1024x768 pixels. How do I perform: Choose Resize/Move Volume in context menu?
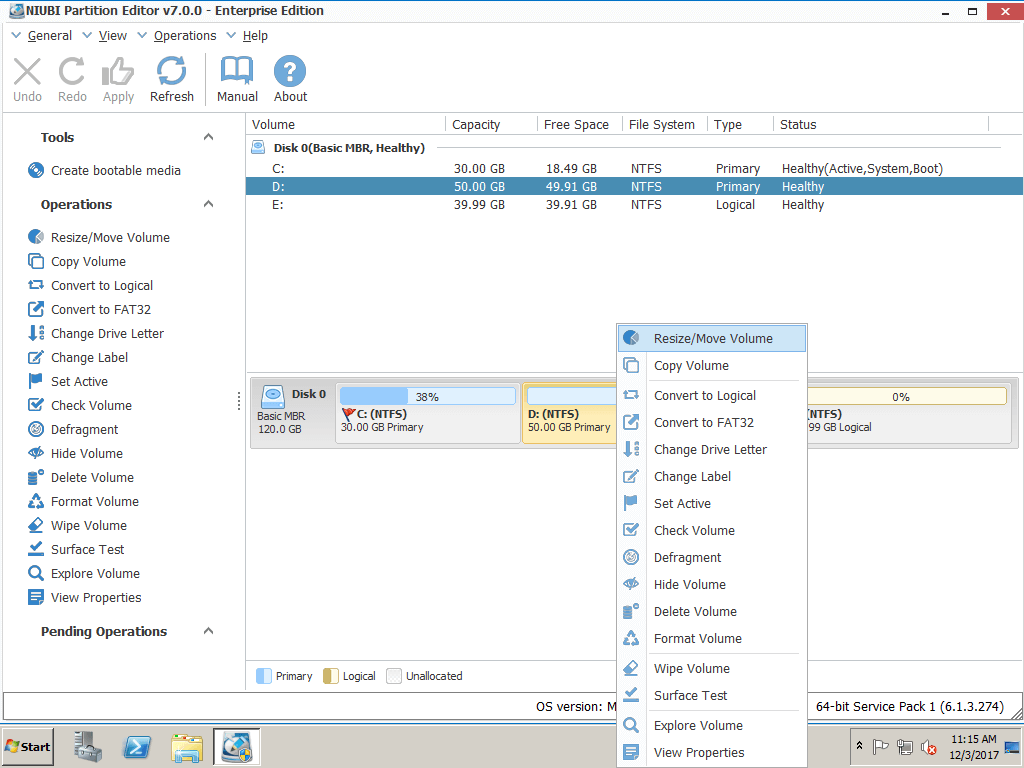[x=712, y=338]
